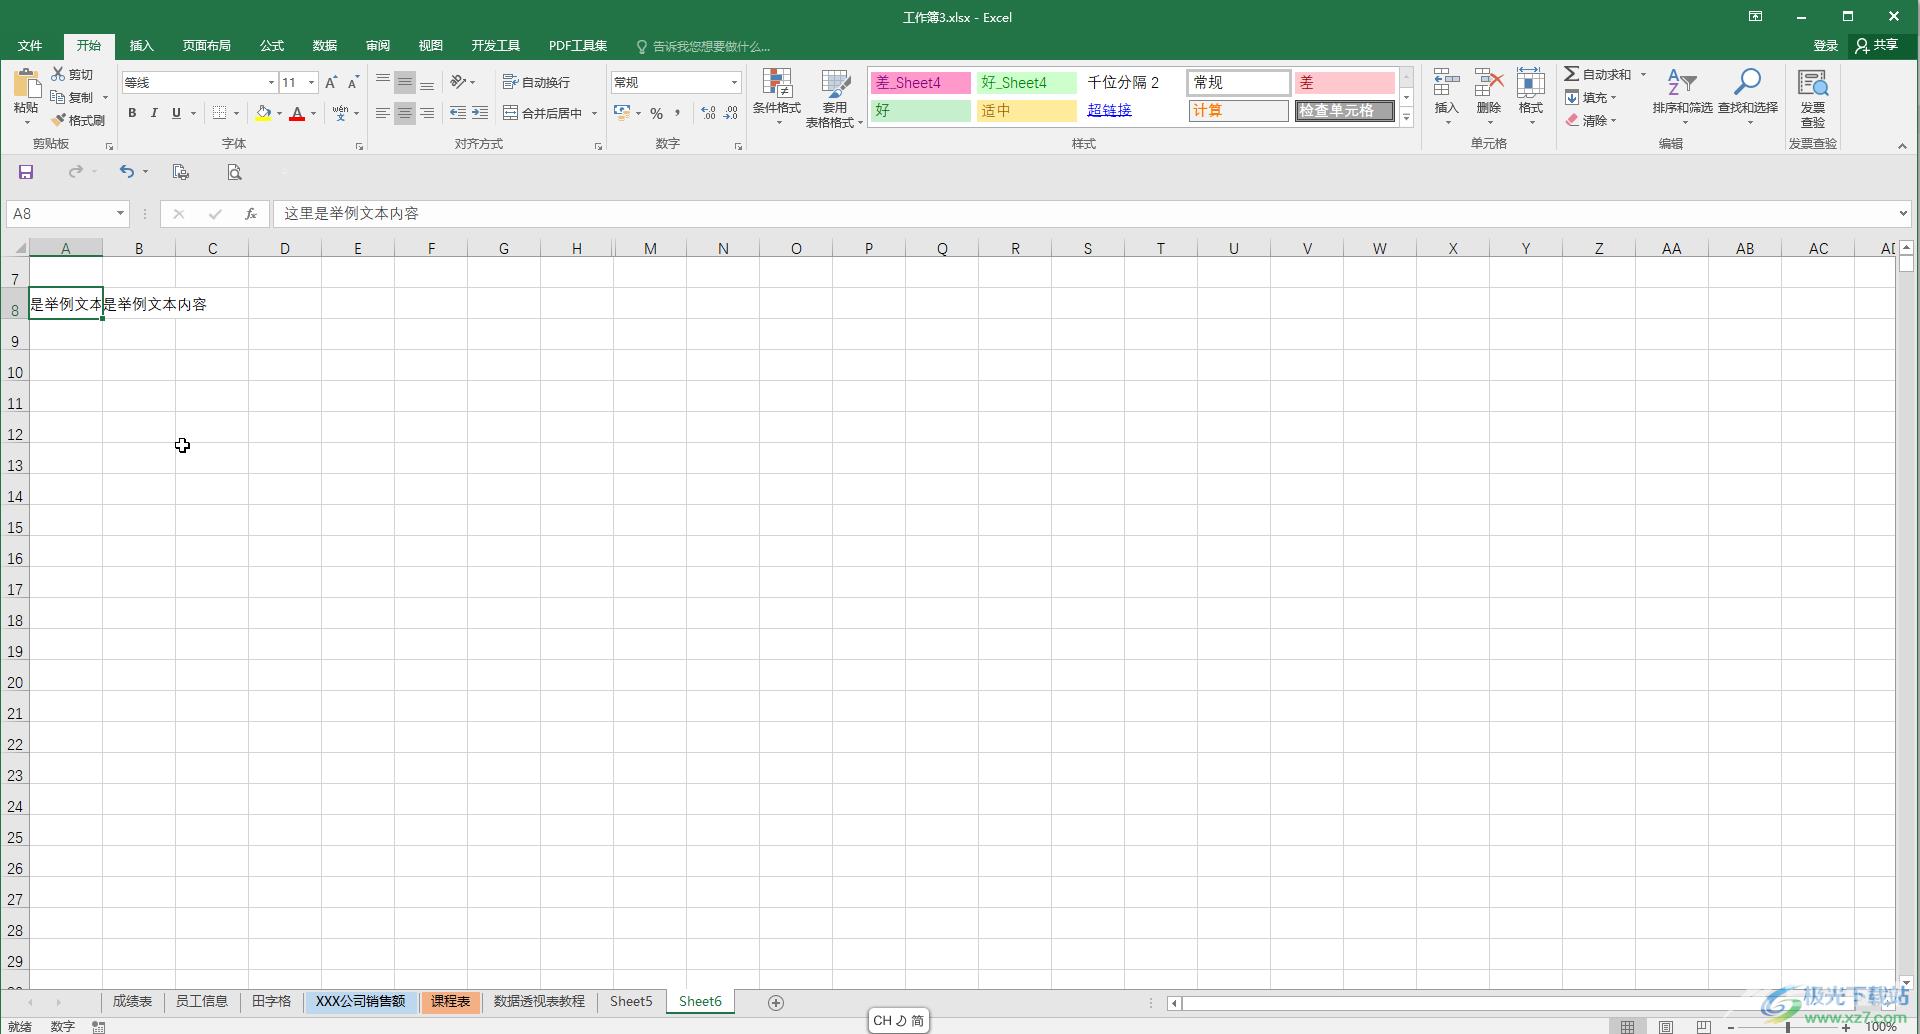Image resolution: width=1920 pixels, height=1034 pixels.
Task: Expand Merge and Center (合并后居中) options
Action: [594, 113]
